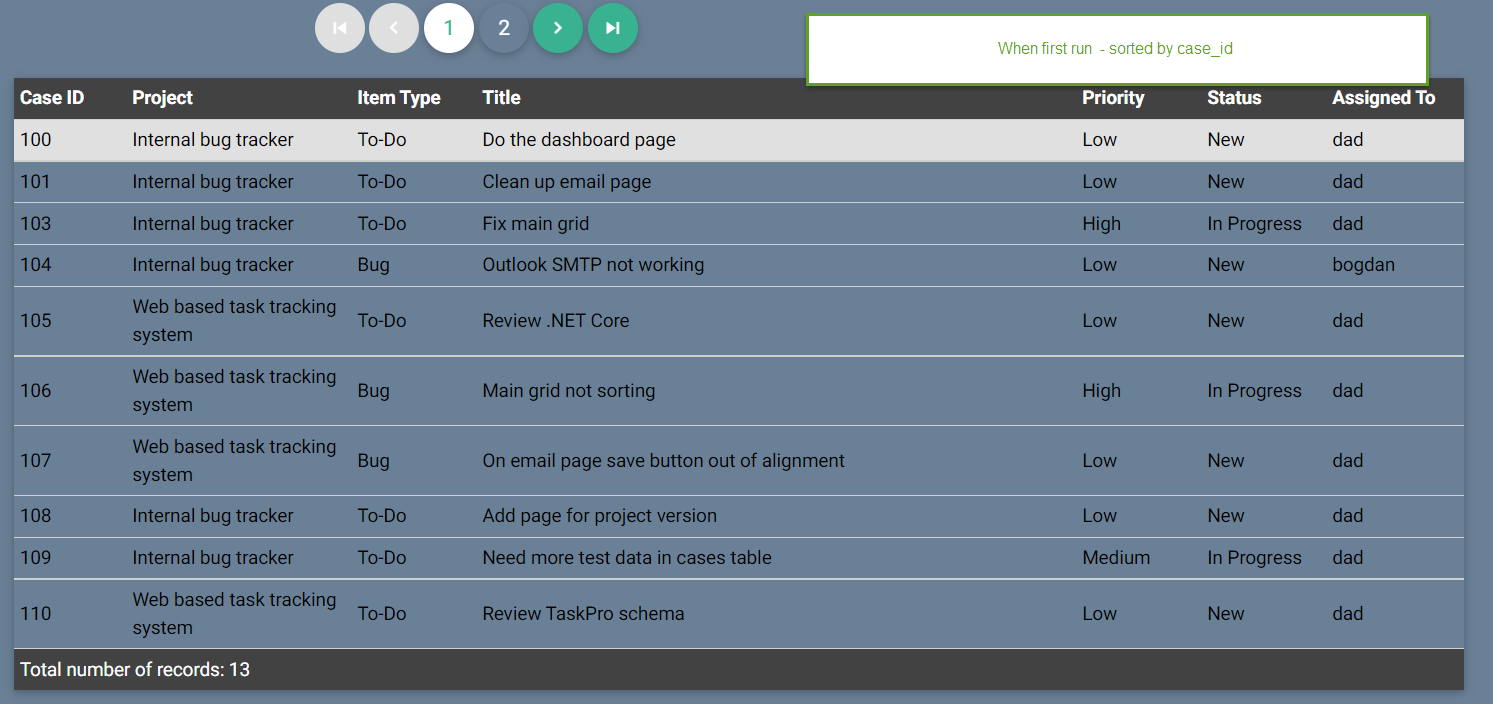This screenshot has height=704, width=1493.
Task: Sort grid by Project column header
Action: pos(162,98)
